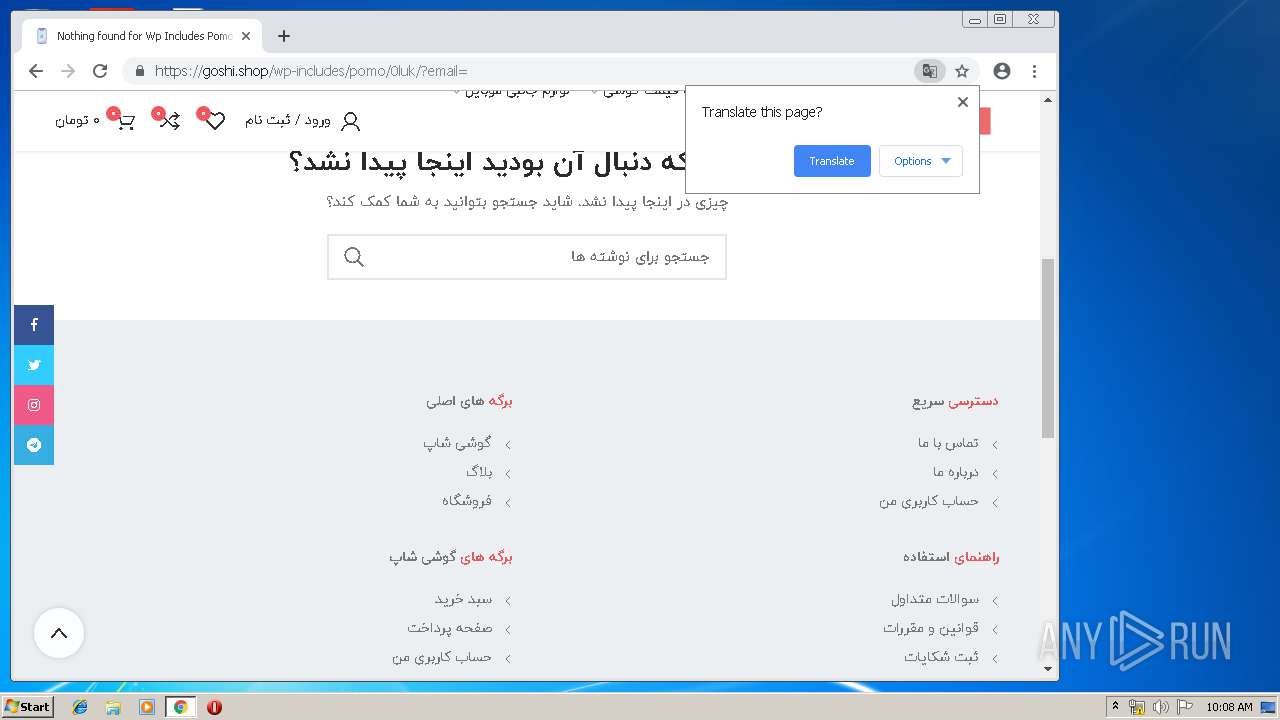Click the Opera taskbar icon
This screenshot has width=1280, height=720.
pos(214,707)
